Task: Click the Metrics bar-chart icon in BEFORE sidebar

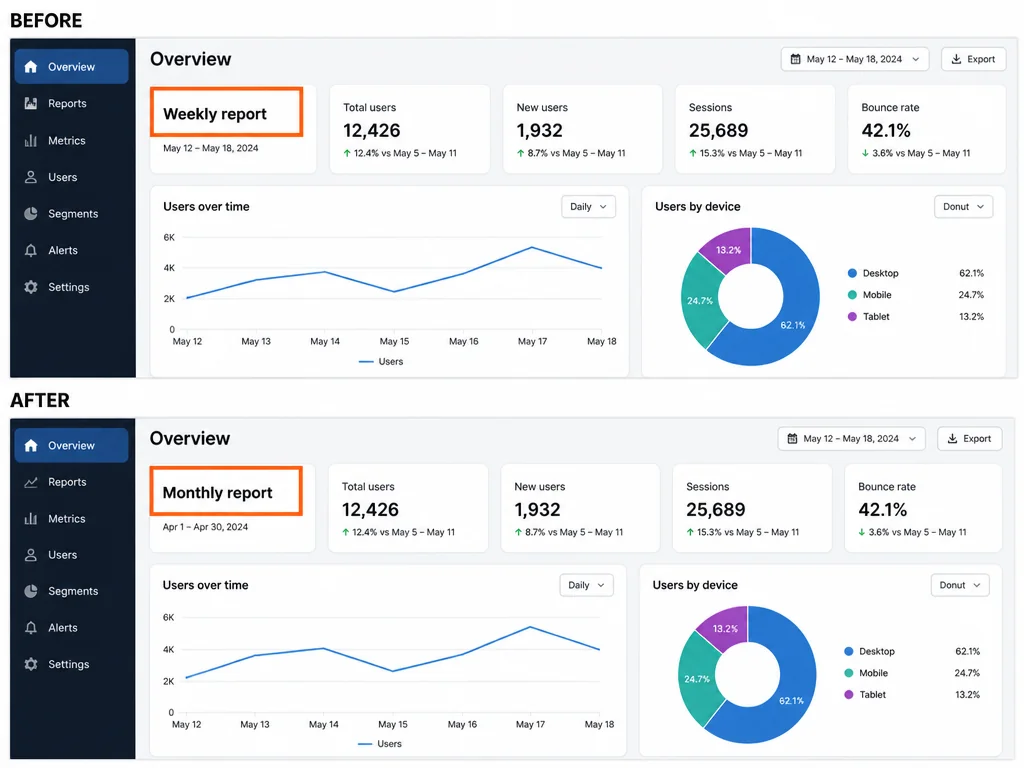Action: pos(31,140)
